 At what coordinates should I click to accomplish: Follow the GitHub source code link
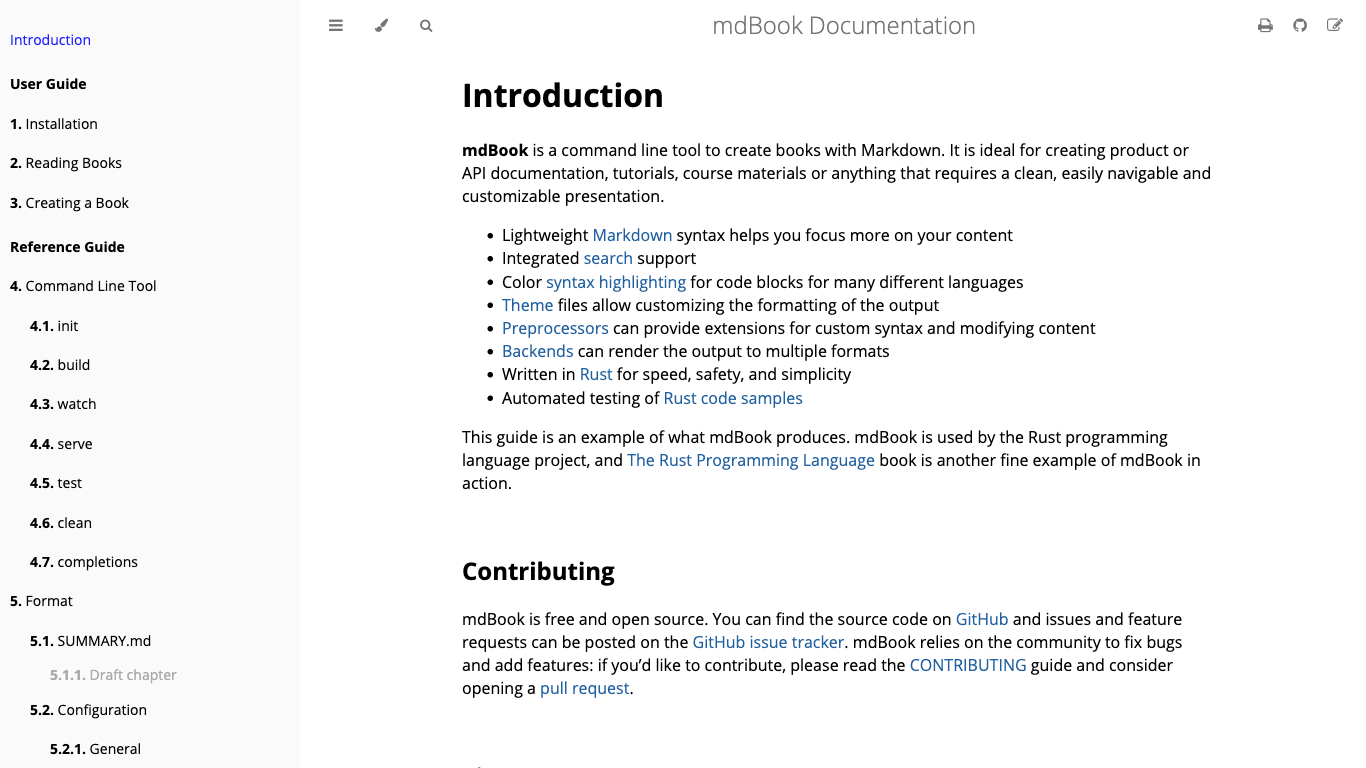click(x=982, y=619)
